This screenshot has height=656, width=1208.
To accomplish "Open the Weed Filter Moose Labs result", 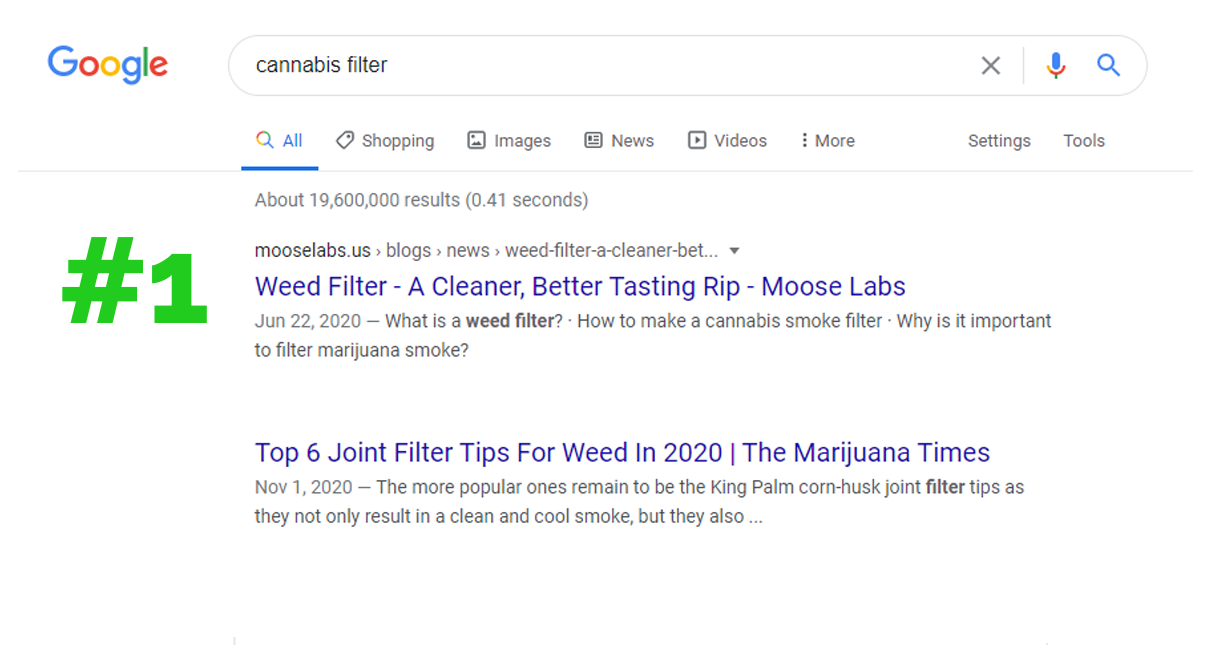I will pyautogui.click(x=580, y=287).
